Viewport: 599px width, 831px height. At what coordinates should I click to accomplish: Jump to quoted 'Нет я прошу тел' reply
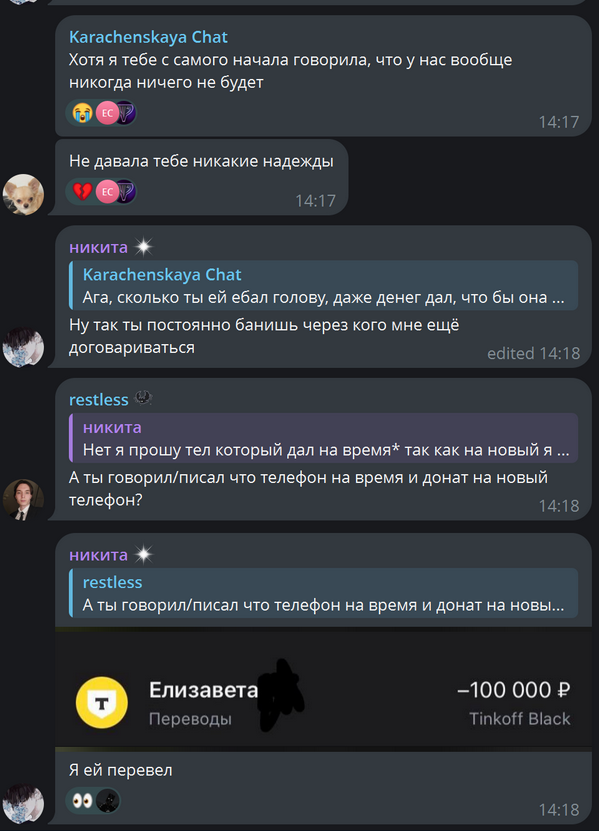(x=323, y=438)
